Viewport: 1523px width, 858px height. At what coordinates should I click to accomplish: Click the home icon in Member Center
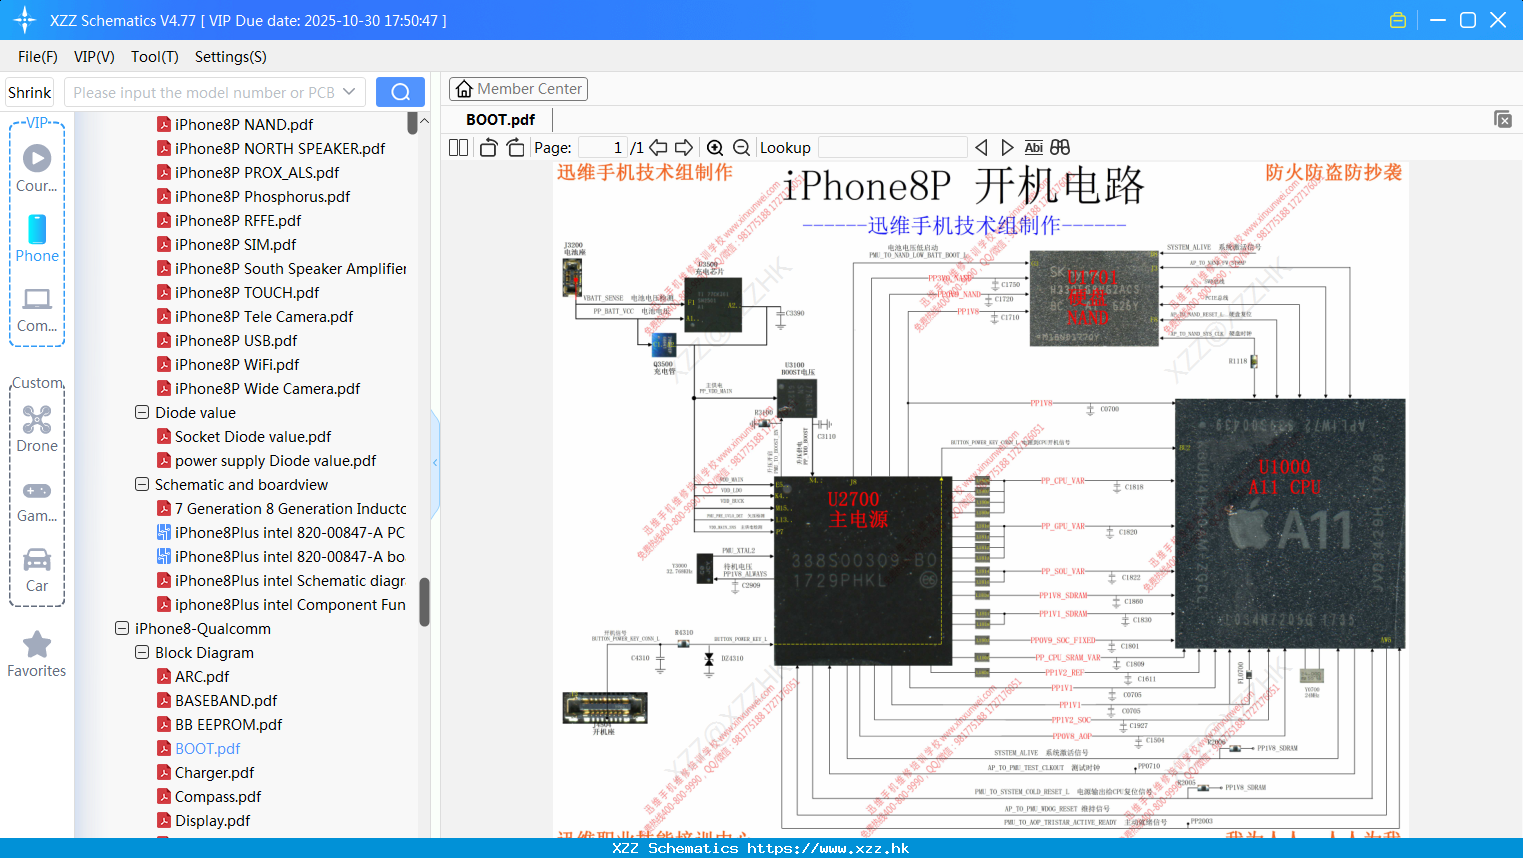point(464,89)
